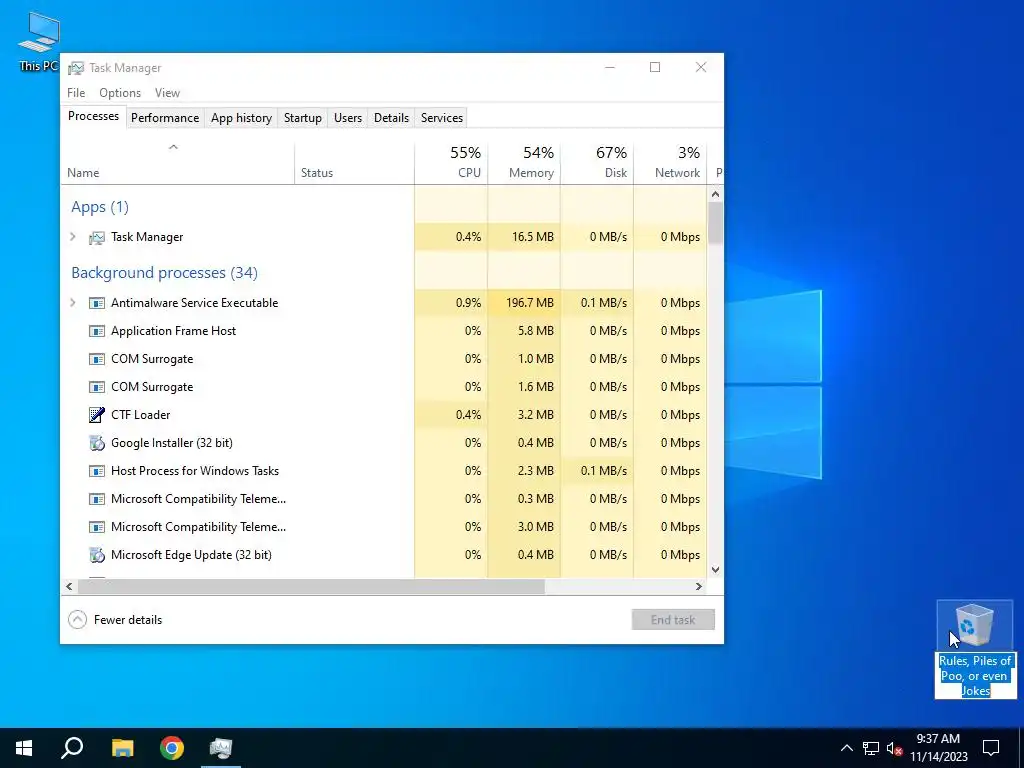This screenshot has height=768, width=1024.
Task: Select Application Frame Host process name
Action: (x=173, y=331)
